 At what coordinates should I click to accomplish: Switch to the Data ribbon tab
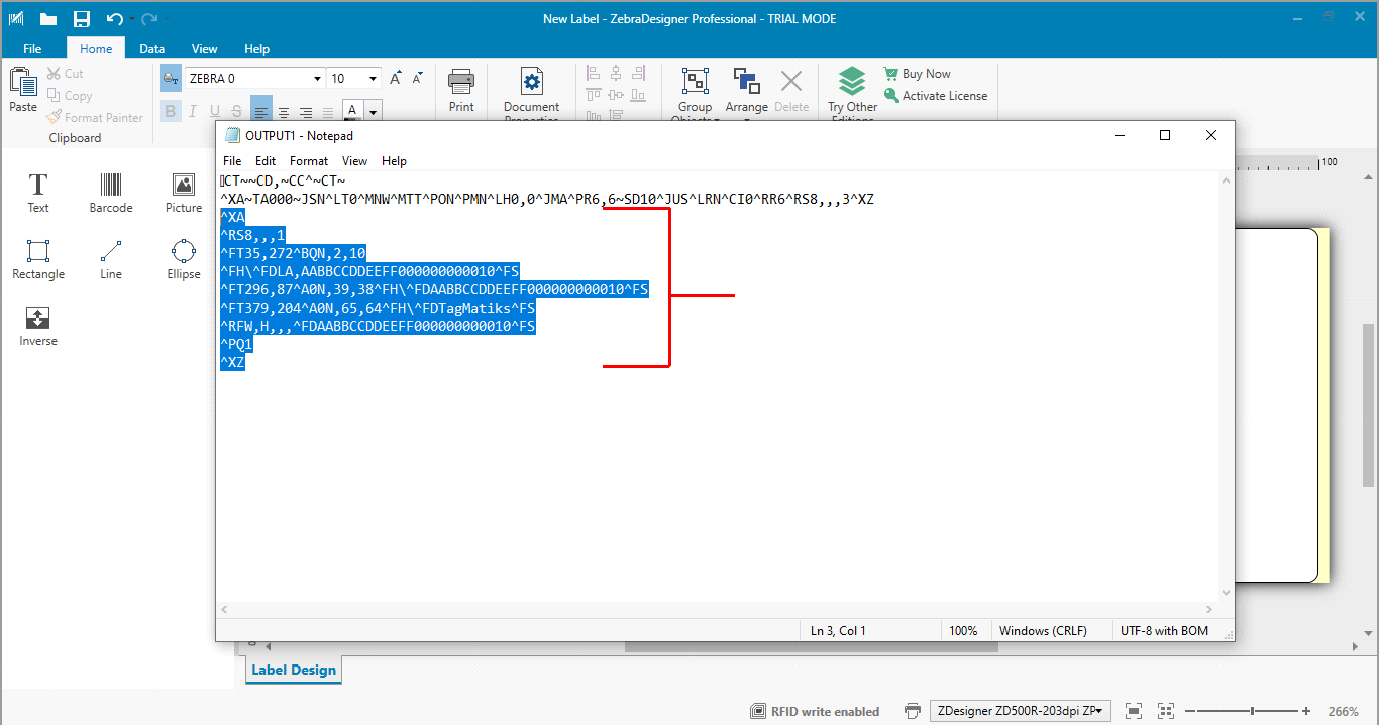[152, 48]
